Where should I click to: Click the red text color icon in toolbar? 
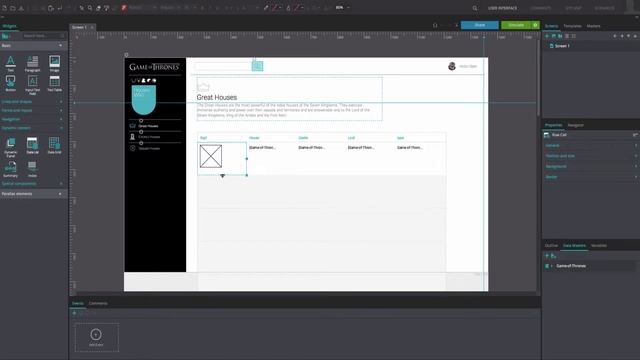(124, 8)
